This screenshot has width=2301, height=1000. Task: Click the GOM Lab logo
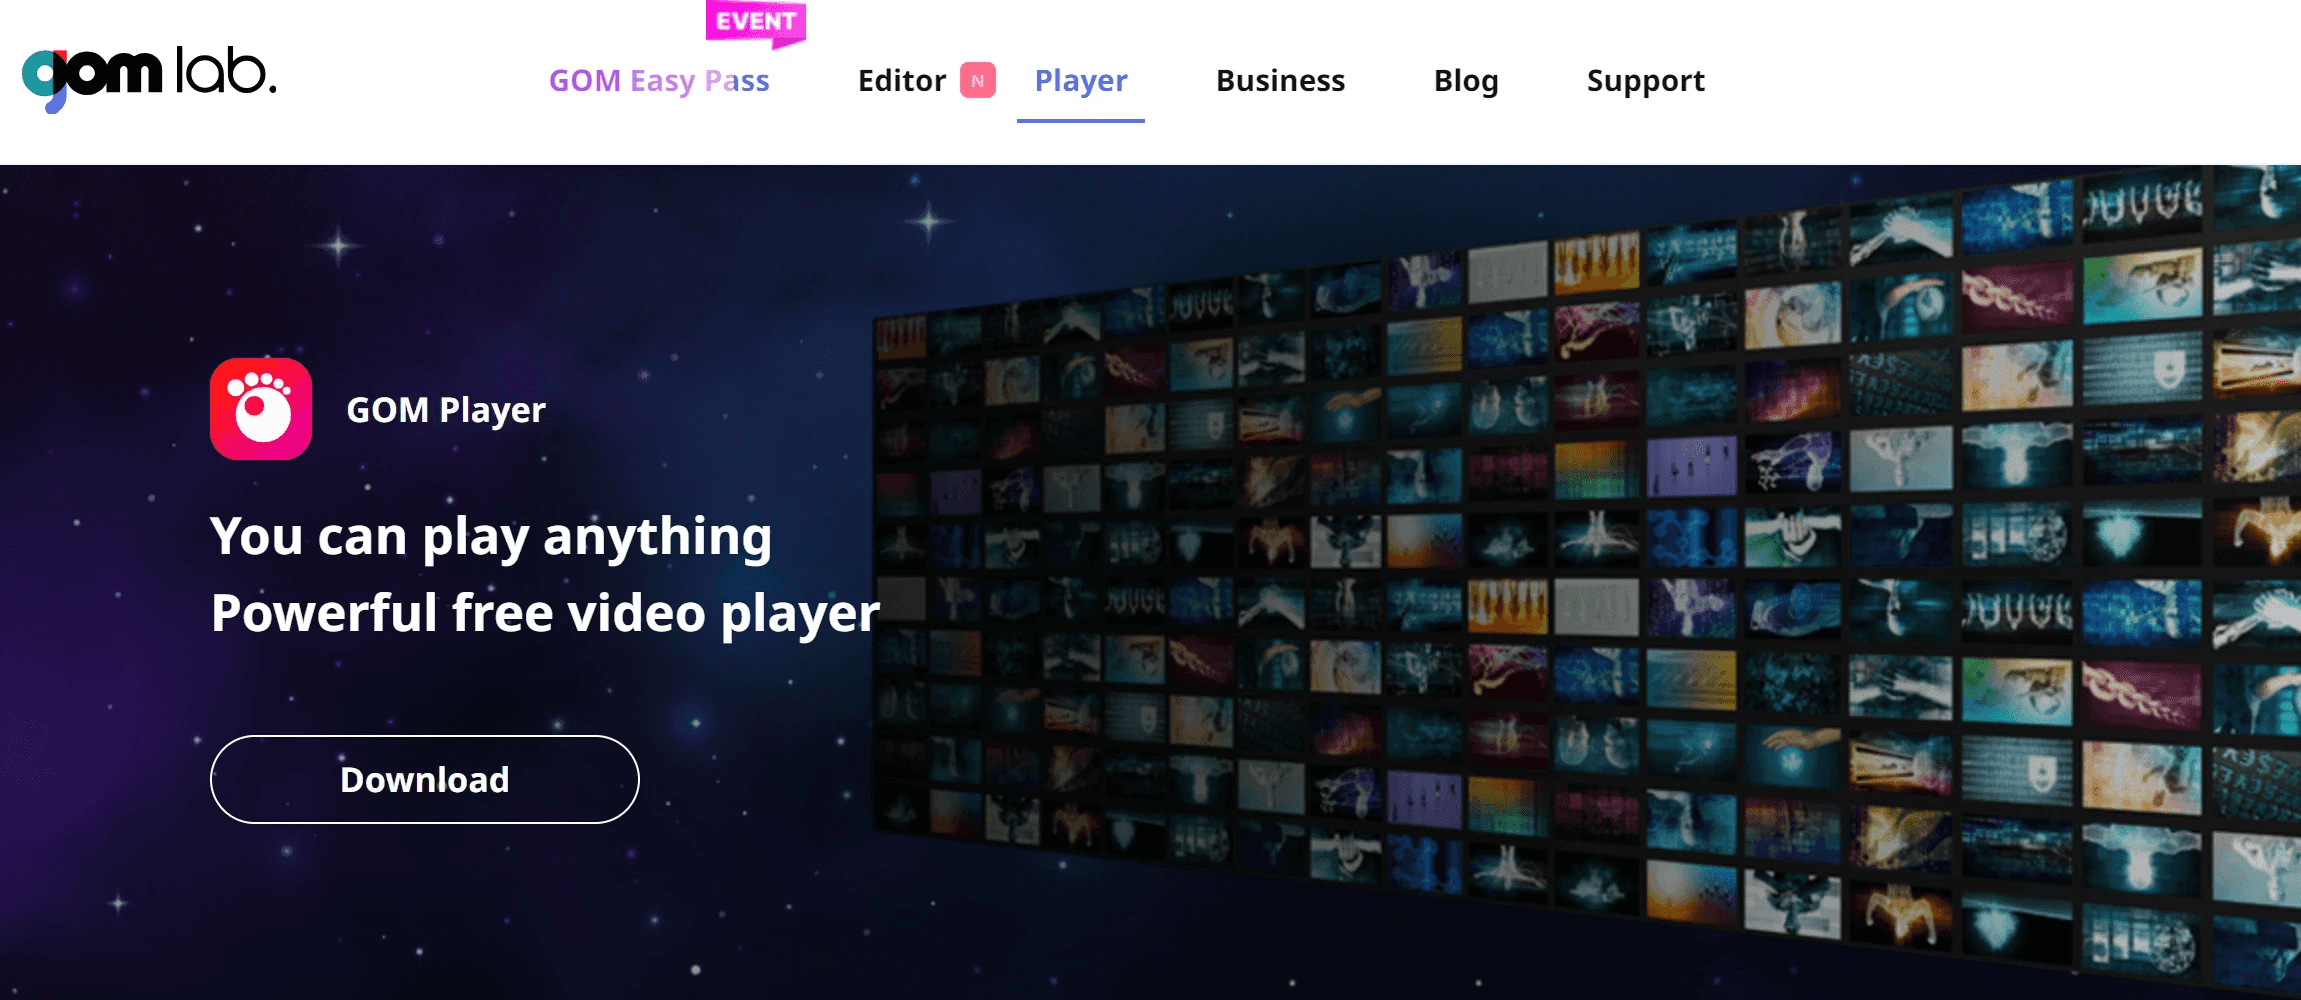click(149, 78)
